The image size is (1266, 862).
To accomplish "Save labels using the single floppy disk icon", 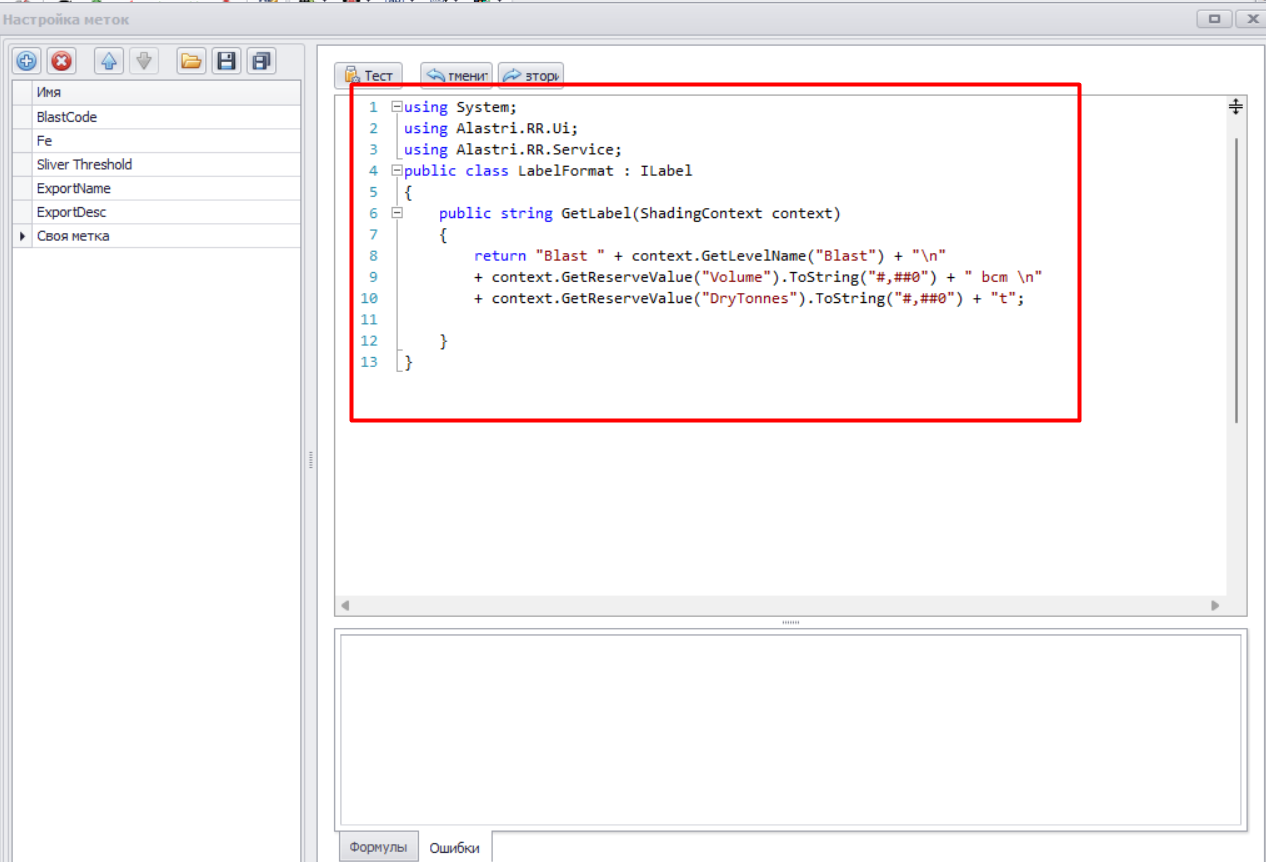I will pos(226,61).
